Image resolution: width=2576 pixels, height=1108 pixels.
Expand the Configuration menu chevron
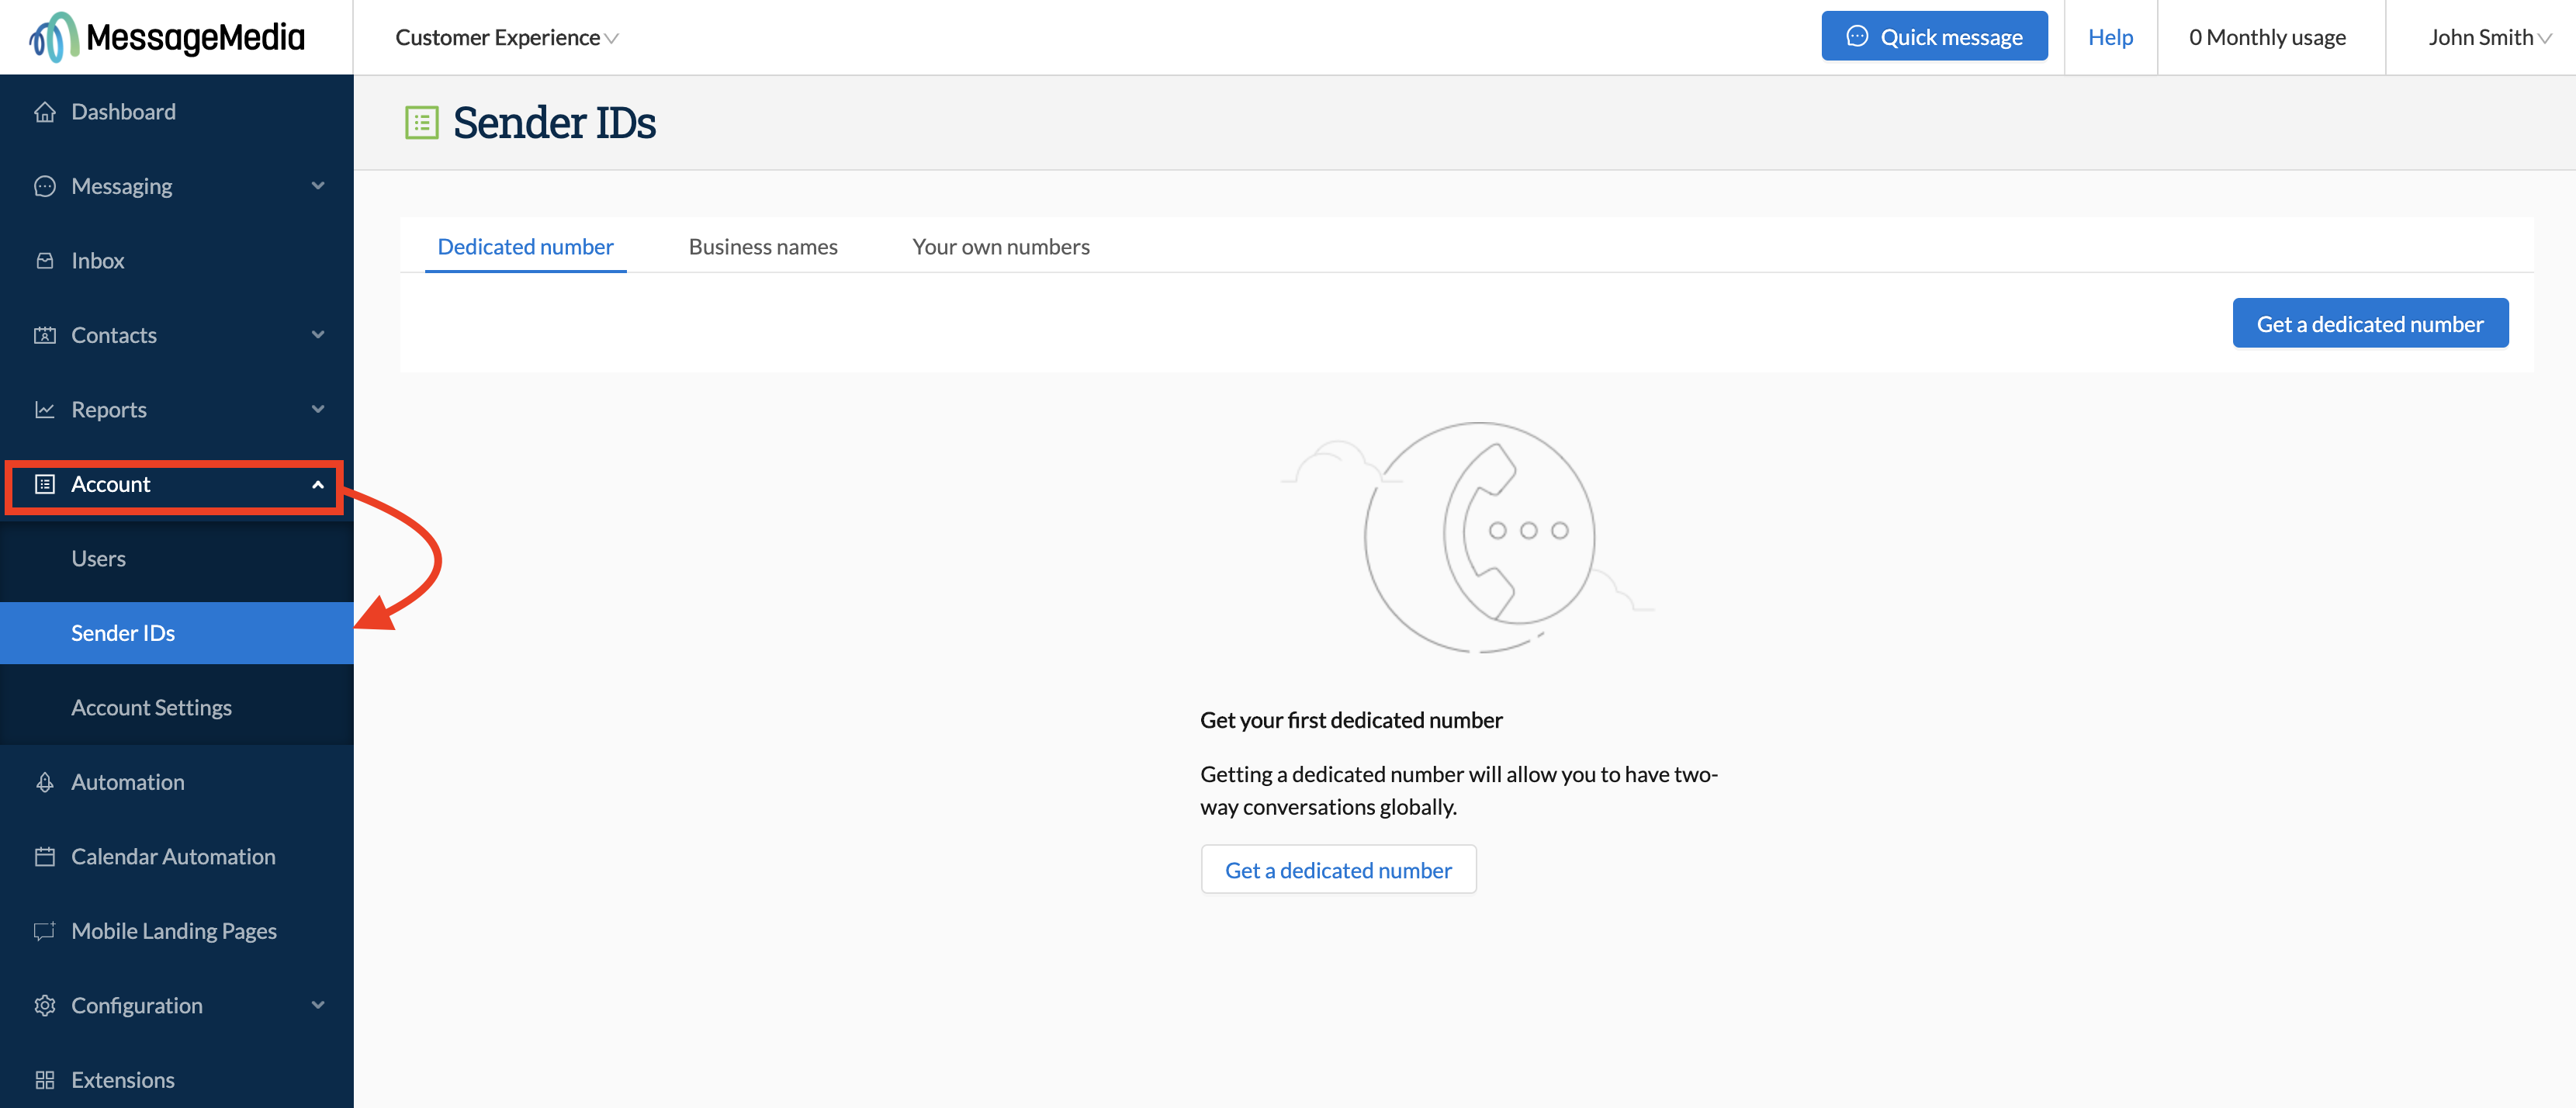click(318, 1006)
